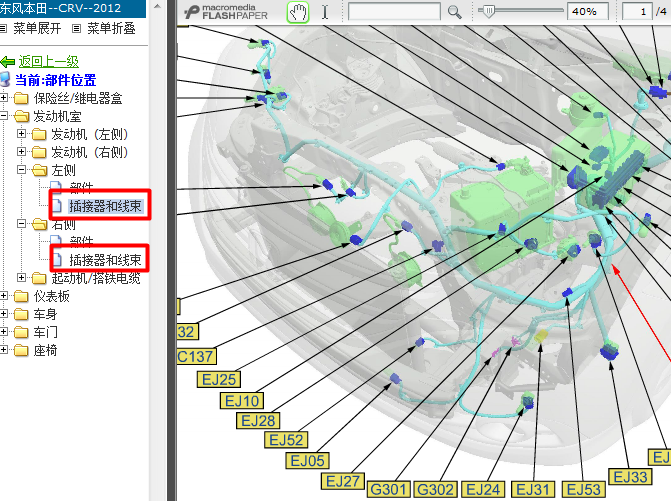Viewport: 671px width, 501px height.
Task: Click the 座椅 folder icon
Action: click(x=21, y=350)
